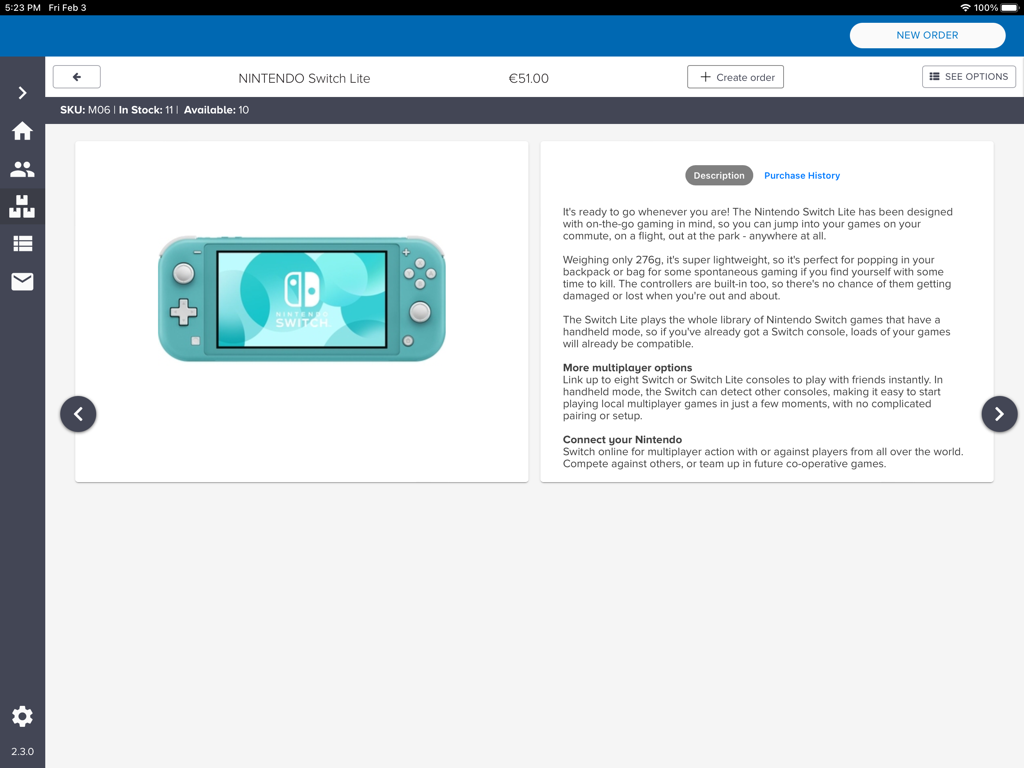This screenshot has height=768, width=1024.
Task: Click the Nintendo Switch Lite product image
Action: click(x=301, y=299)
